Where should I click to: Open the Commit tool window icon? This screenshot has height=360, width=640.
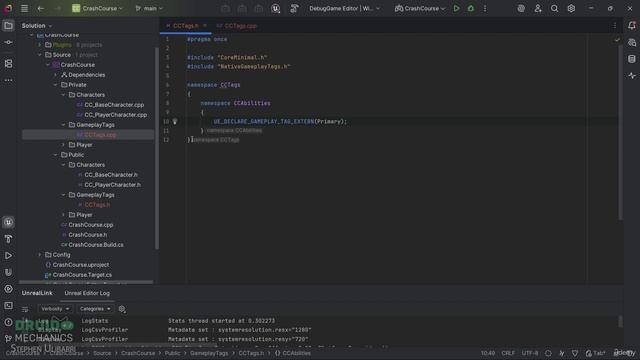(8, 42)
